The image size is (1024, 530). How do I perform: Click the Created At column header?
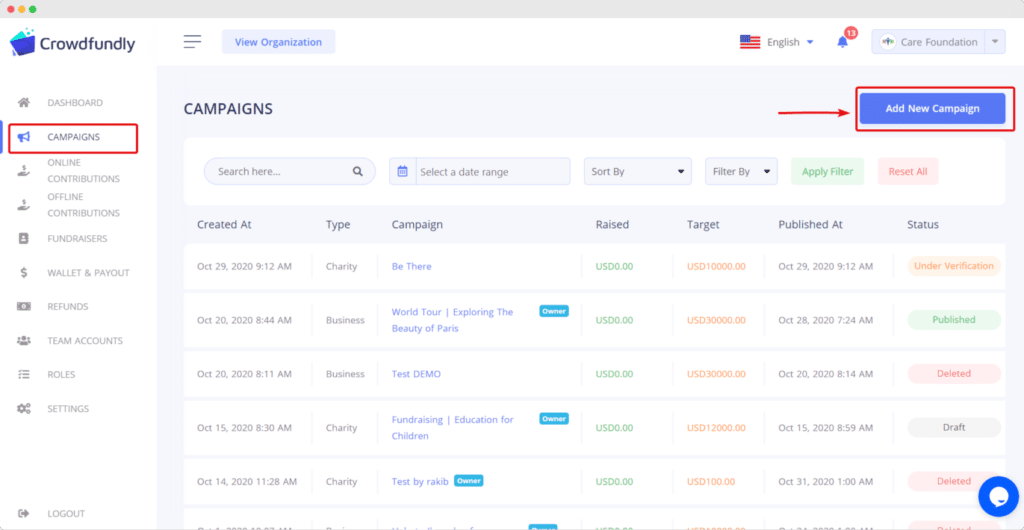[224, 225]
